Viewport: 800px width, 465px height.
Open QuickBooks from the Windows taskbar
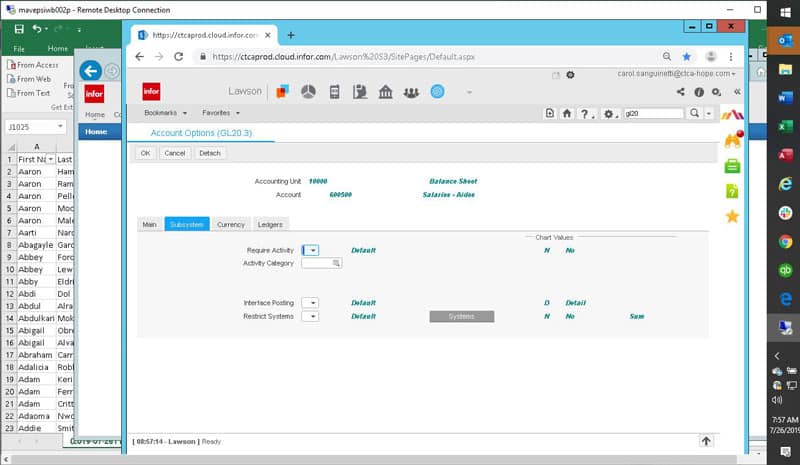(x=785, y=271)
